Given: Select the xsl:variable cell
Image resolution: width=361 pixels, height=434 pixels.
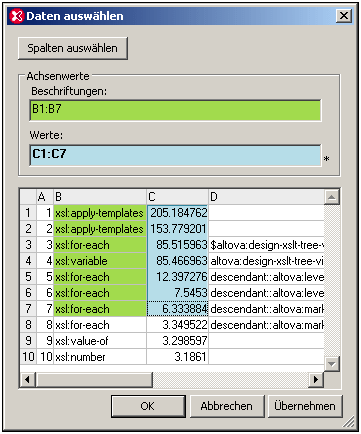Looking at the screenshot, I should (100, 261).
